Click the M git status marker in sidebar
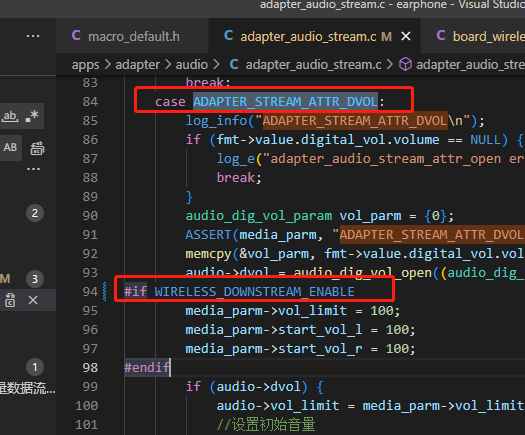The image size is (525, 435). [5, 279]
